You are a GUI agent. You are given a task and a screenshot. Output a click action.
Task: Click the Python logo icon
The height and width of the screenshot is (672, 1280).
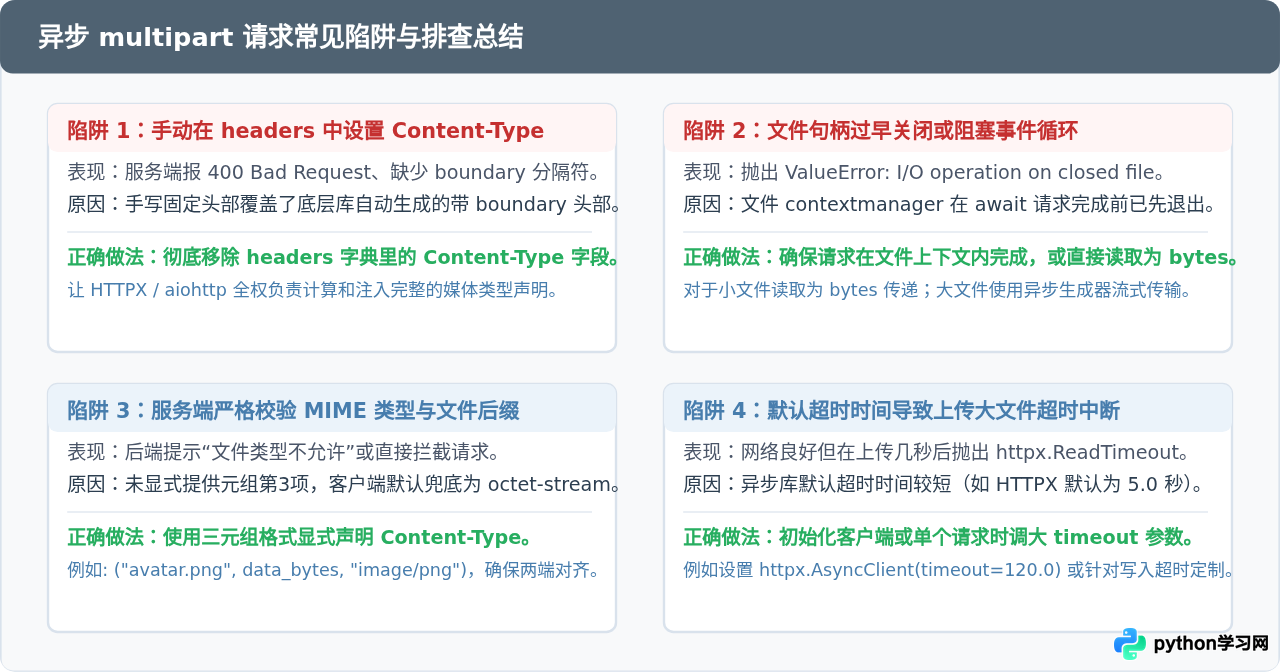tap(1130, 644)
